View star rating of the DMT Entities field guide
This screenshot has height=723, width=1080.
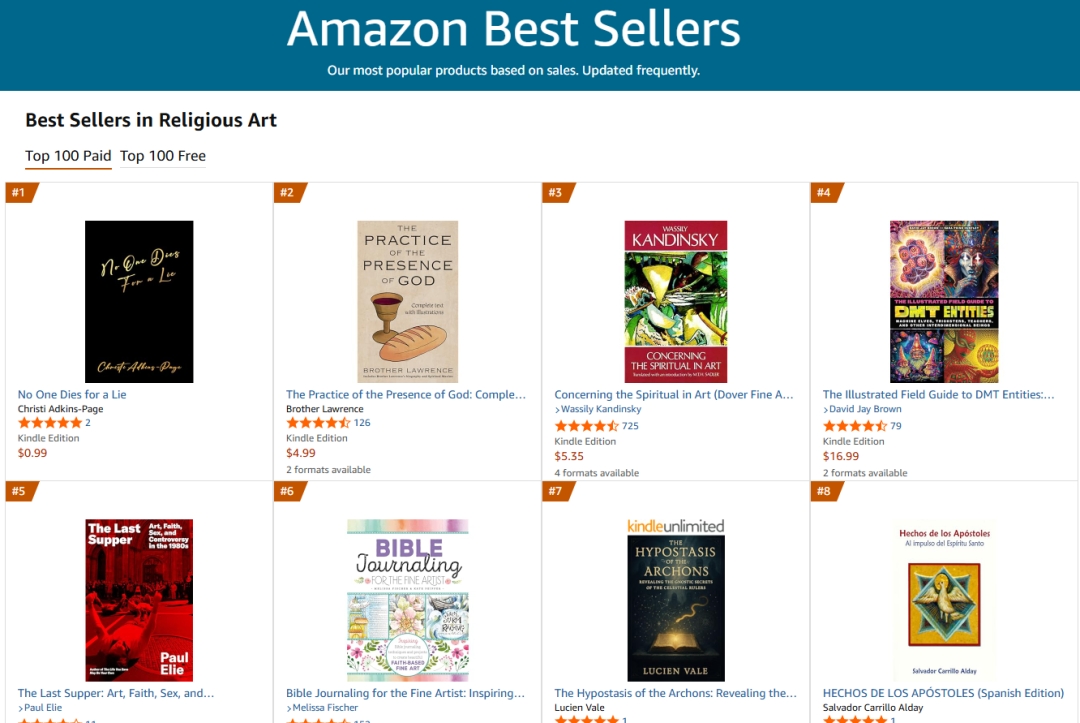(x=854, y=426)
